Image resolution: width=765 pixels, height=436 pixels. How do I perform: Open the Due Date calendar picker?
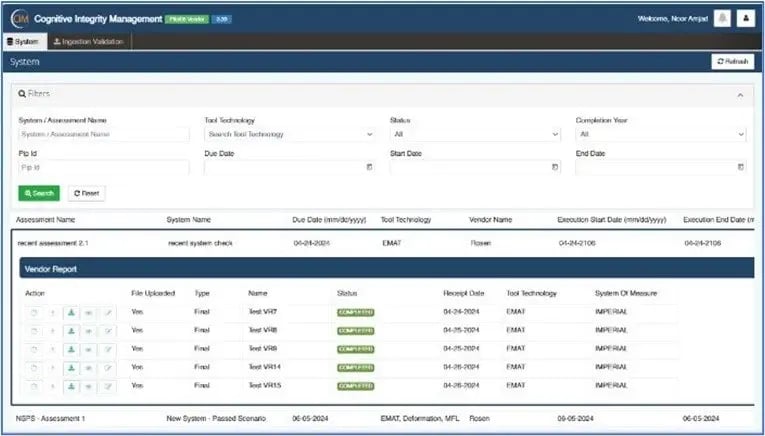tap(369, 167)
